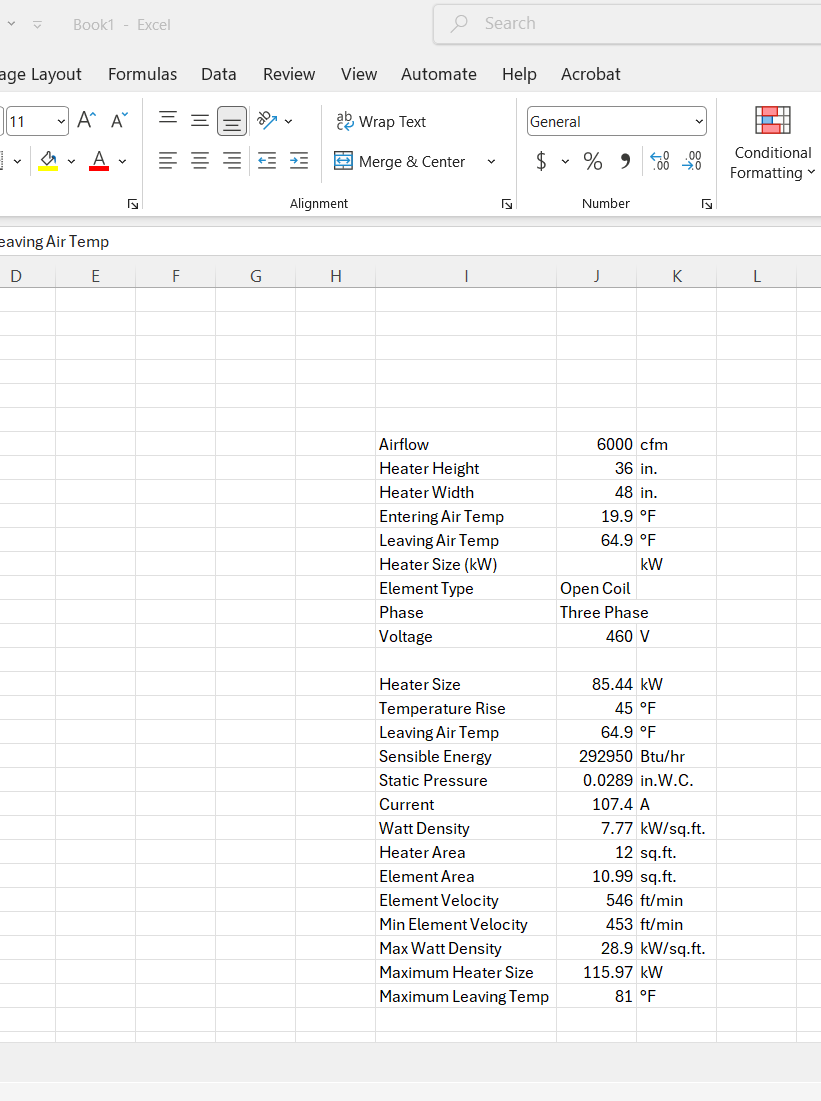Select the Center horizontal alignment icon
Screen dimensions: 821x1101
click(x=199, y=161)
